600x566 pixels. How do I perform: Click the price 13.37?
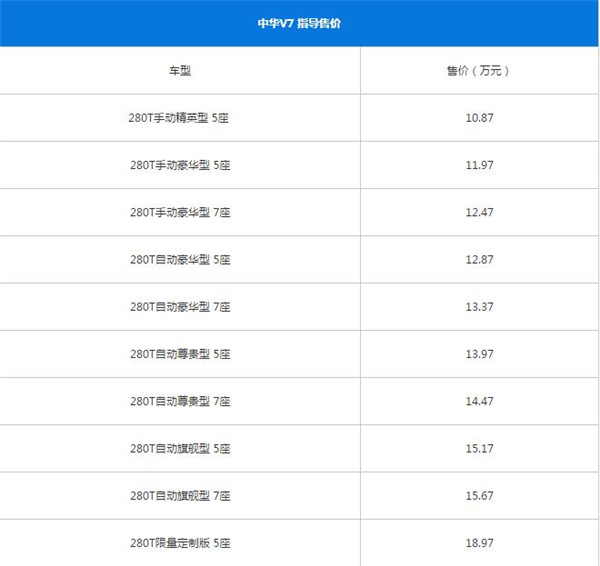(479, 307)
